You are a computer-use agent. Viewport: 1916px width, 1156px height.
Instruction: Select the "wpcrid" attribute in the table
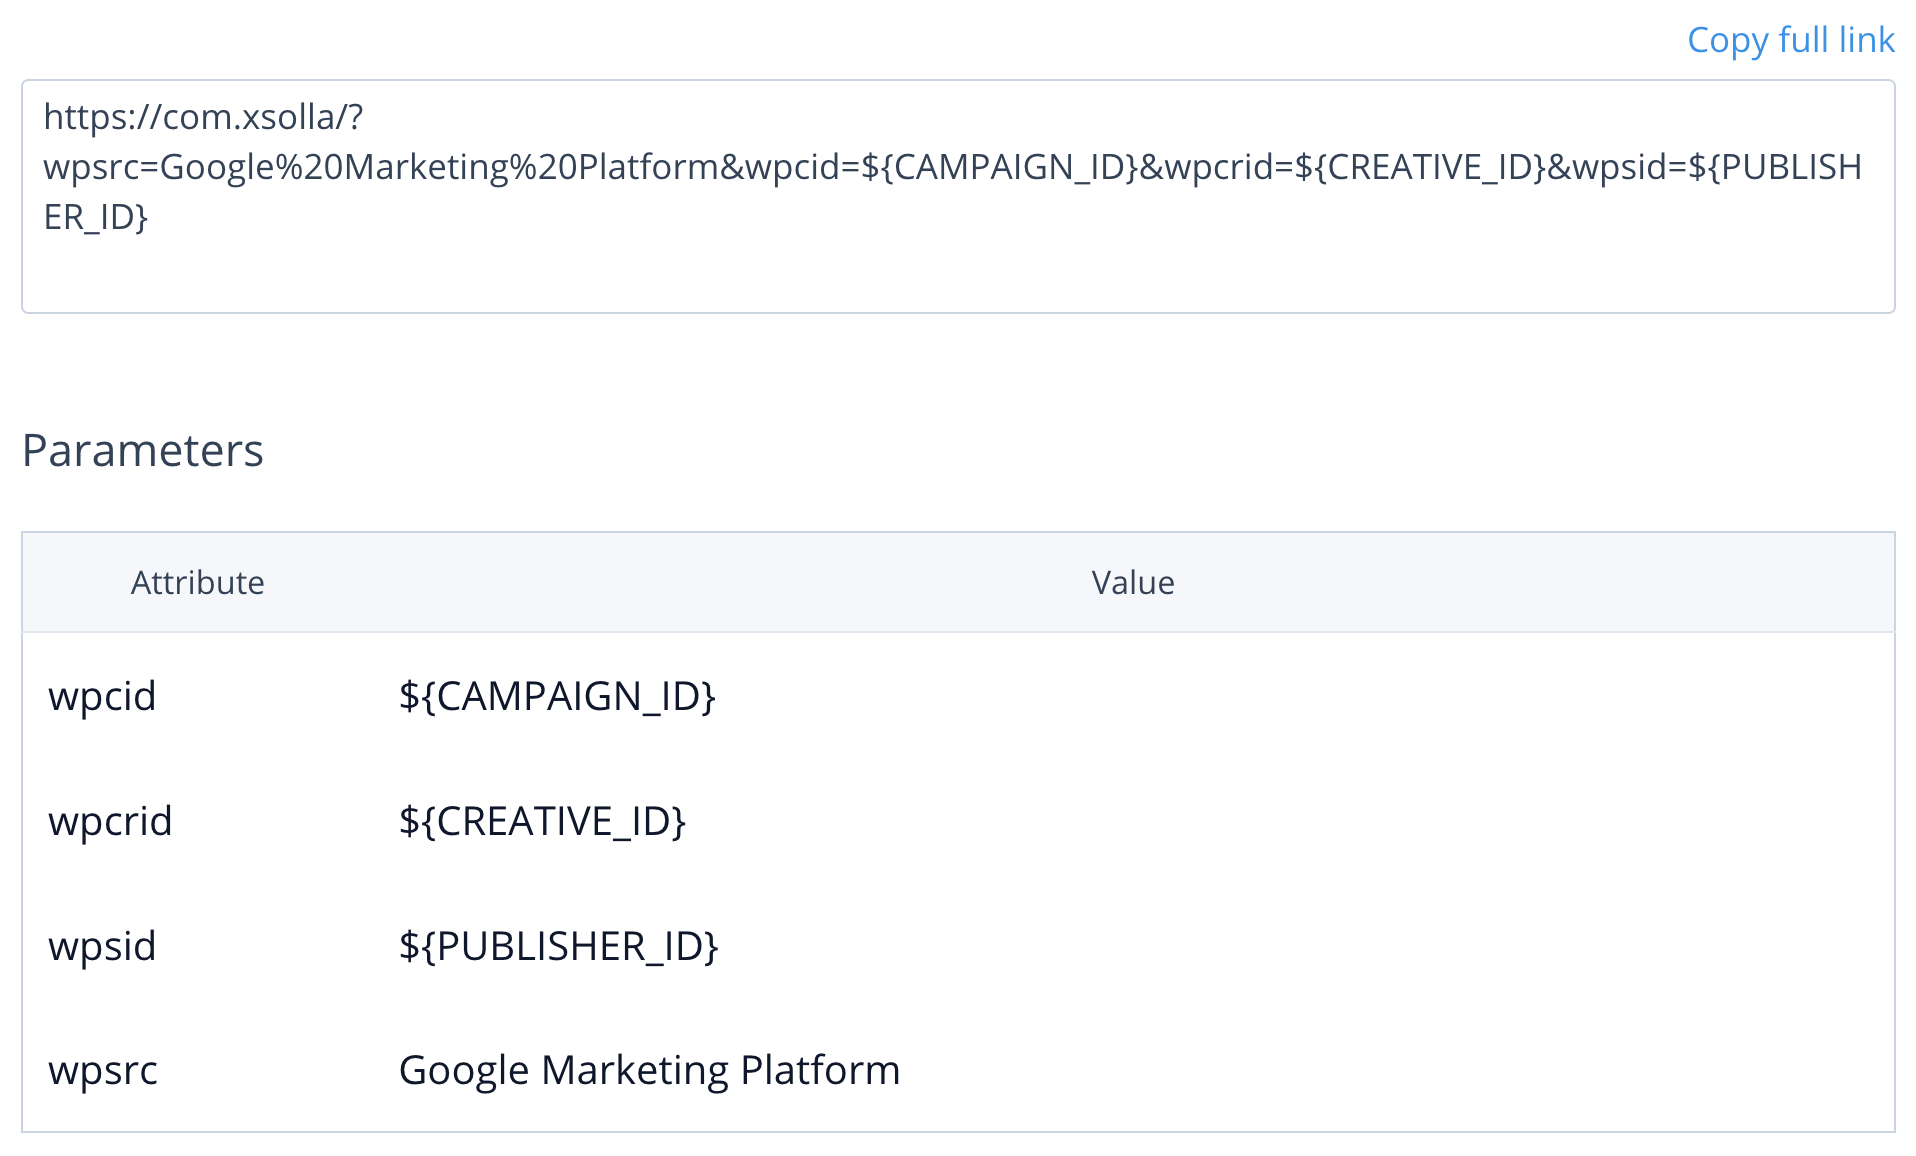(x=110, y=821)
